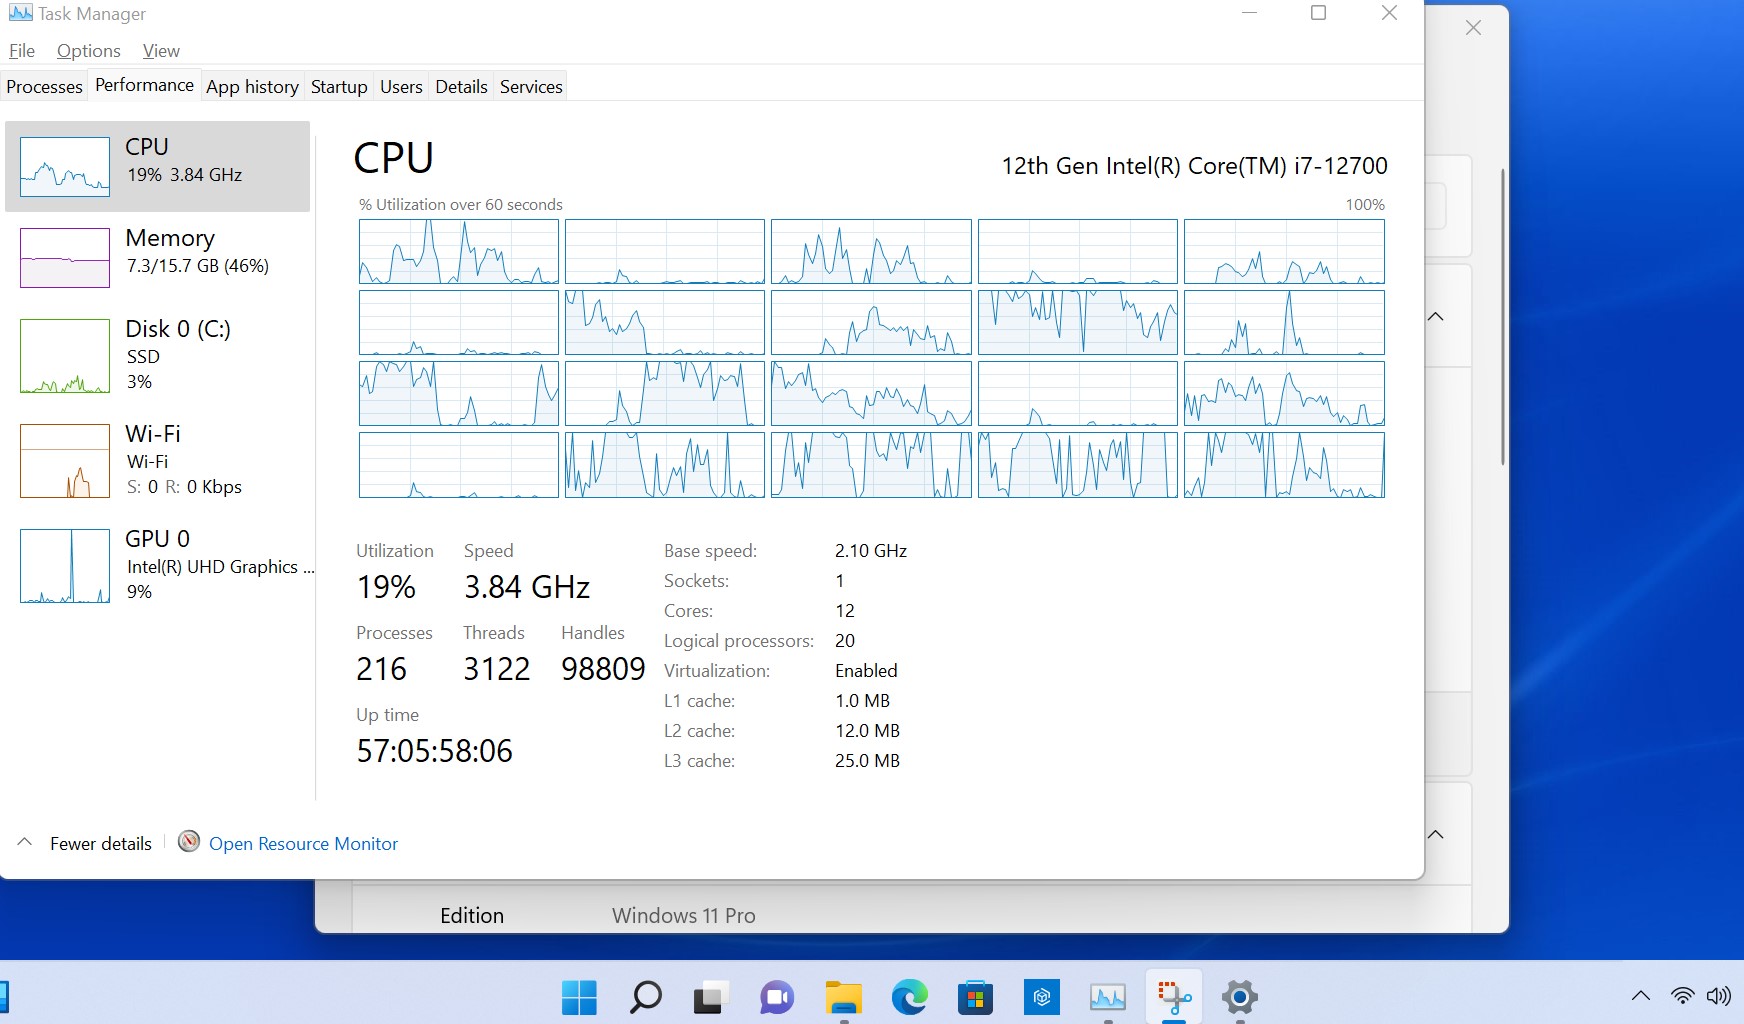Switch to the Startup tab
Image resolution: width=1744 pixels, height=1024 pixels.
(x=339, y=87)
